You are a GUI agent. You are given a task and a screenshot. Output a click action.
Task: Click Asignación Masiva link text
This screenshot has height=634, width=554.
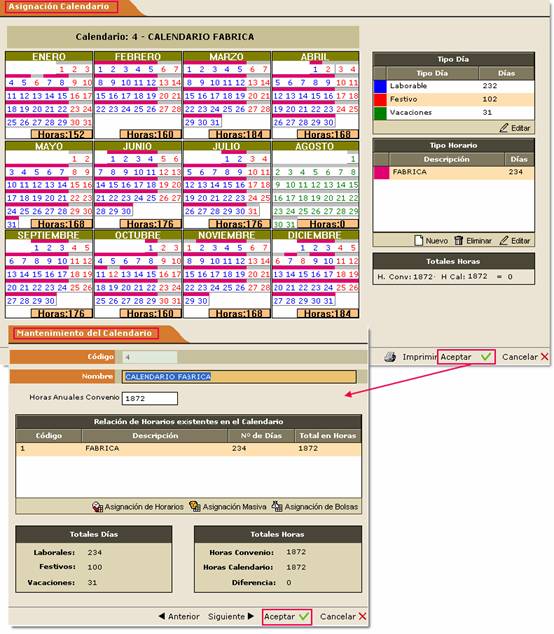235,507
